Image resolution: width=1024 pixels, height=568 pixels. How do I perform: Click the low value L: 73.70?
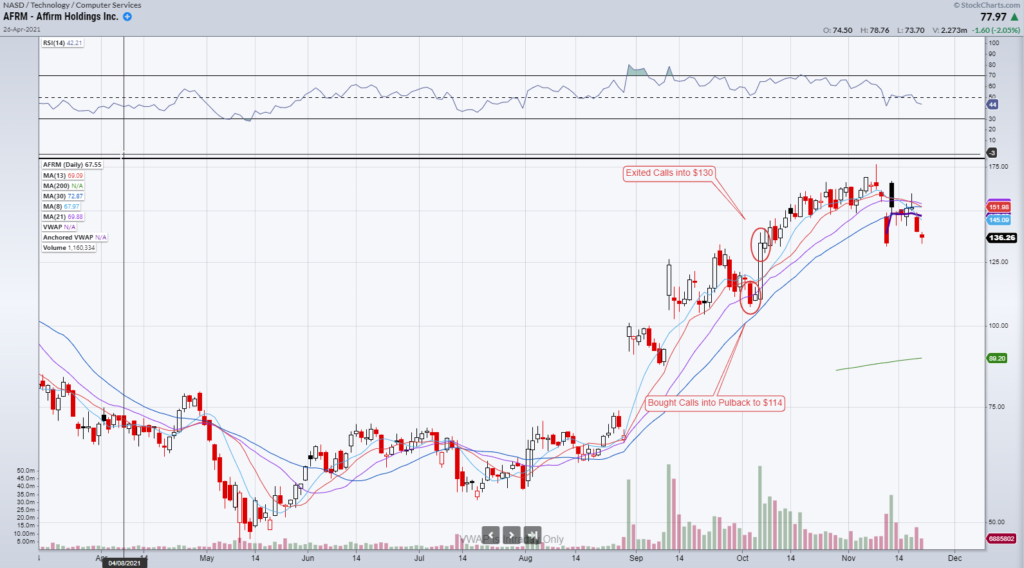[x=911, y=30]
